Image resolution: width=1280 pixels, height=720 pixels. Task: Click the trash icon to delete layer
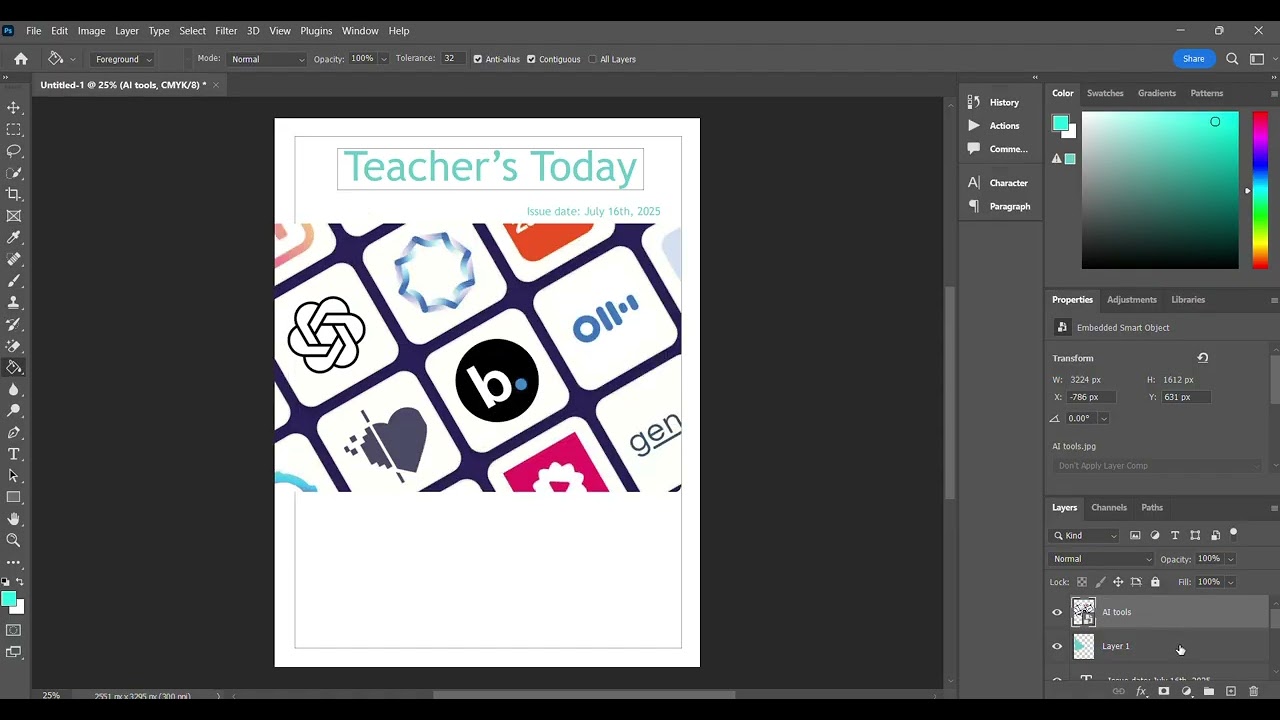(x=1253, y=691)
